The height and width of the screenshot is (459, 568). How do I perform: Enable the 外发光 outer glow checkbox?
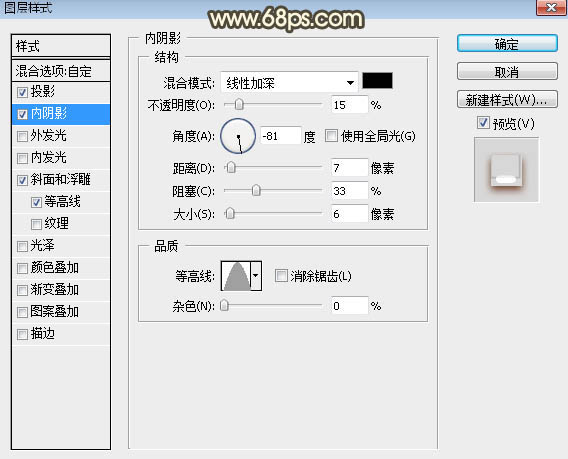[x=22, y=136]
